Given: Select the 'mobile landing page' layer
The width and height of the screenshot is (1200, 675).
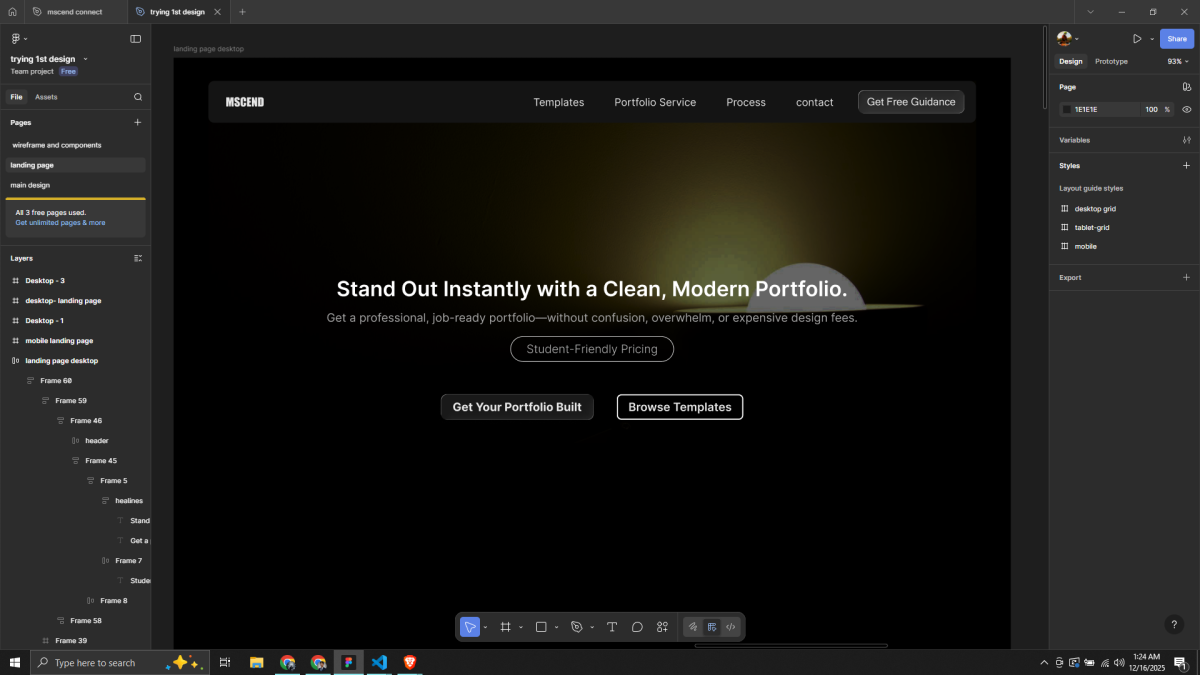Looking at the screenshot, I should 59,341.
